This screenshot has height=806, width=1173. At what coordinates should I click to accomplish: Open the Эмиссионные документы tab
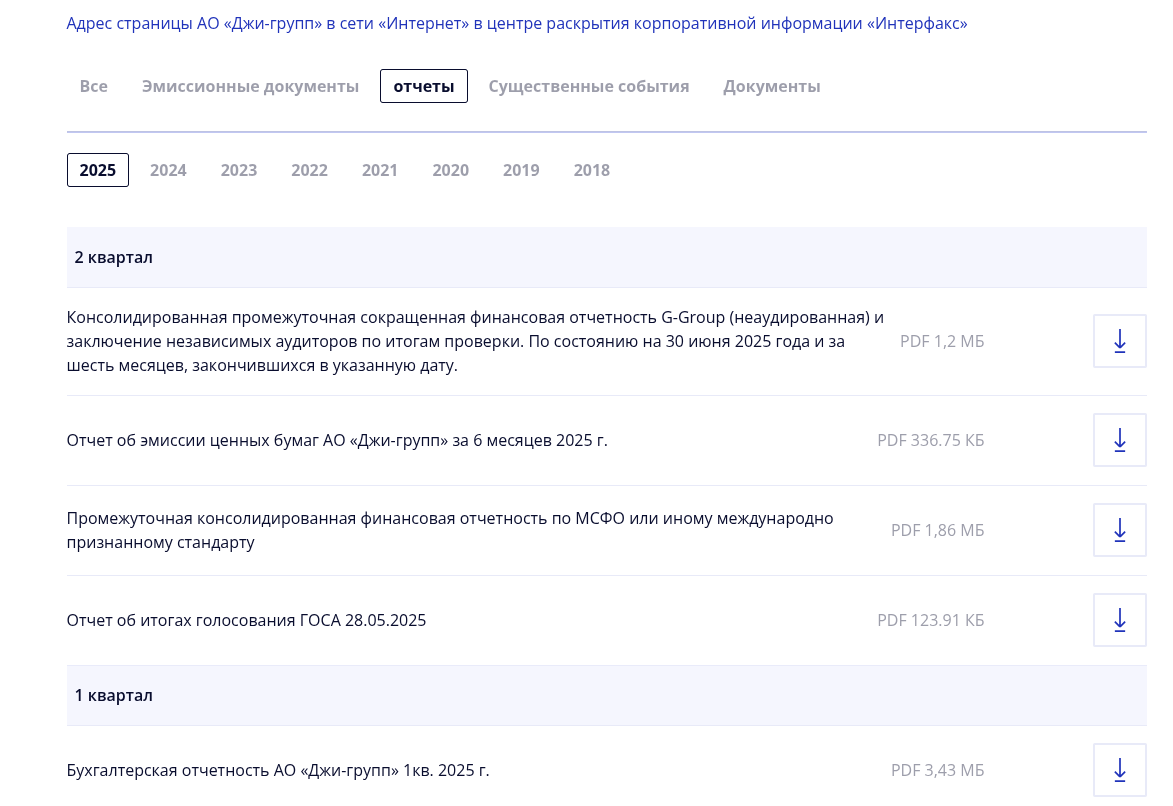coord(251,86)
